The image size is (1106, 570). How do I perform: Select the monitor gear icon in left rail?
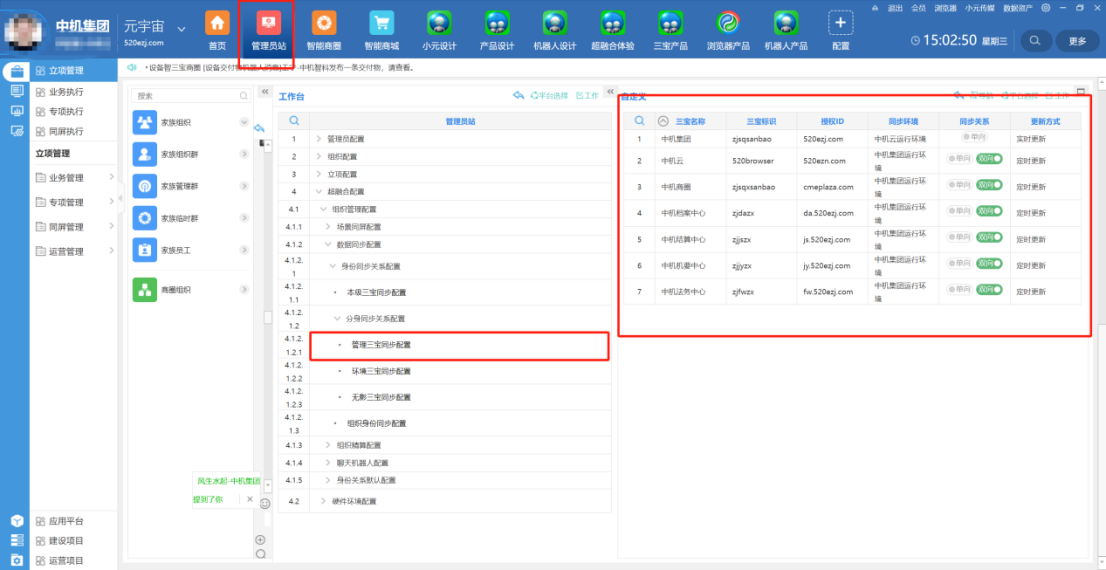(18, 131)
